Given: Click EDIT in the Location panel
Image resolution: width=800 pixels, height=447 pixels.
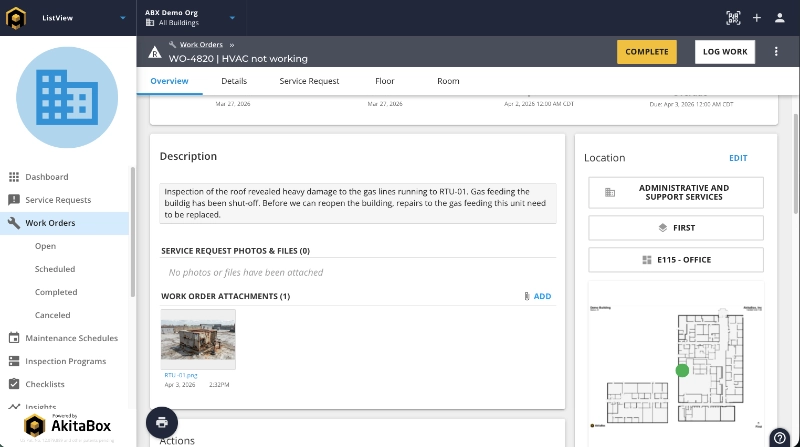Looking at the screenshot, I should point(737,158).
